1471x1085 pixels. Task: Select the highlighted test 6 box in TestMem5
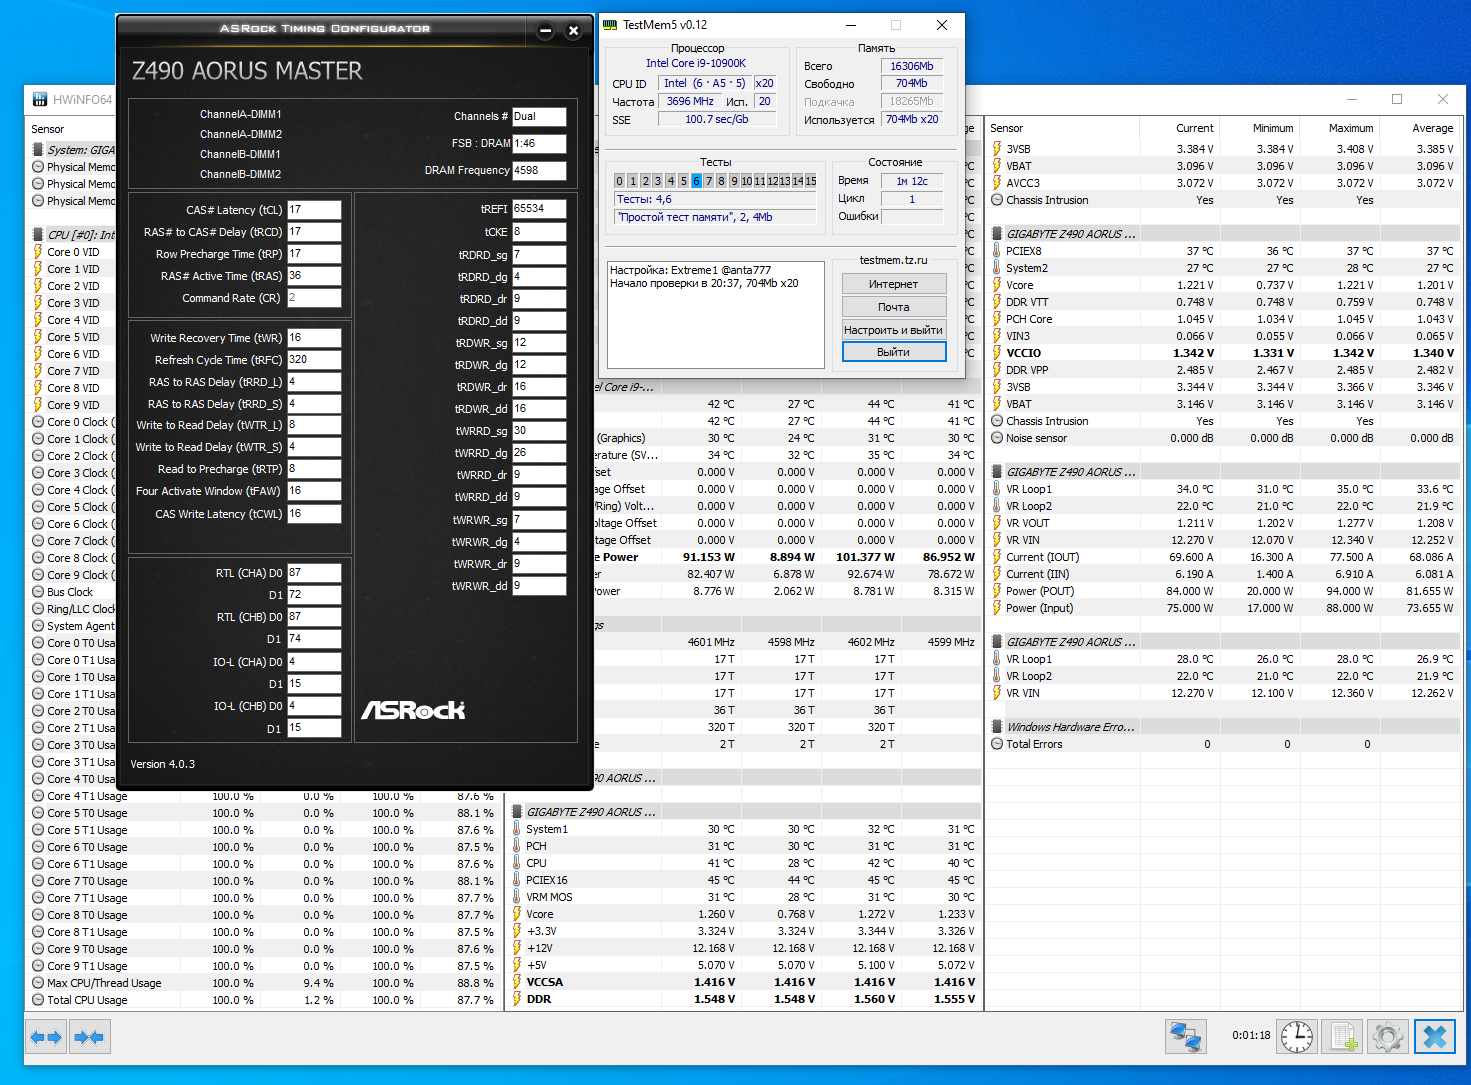click(696, 181)
